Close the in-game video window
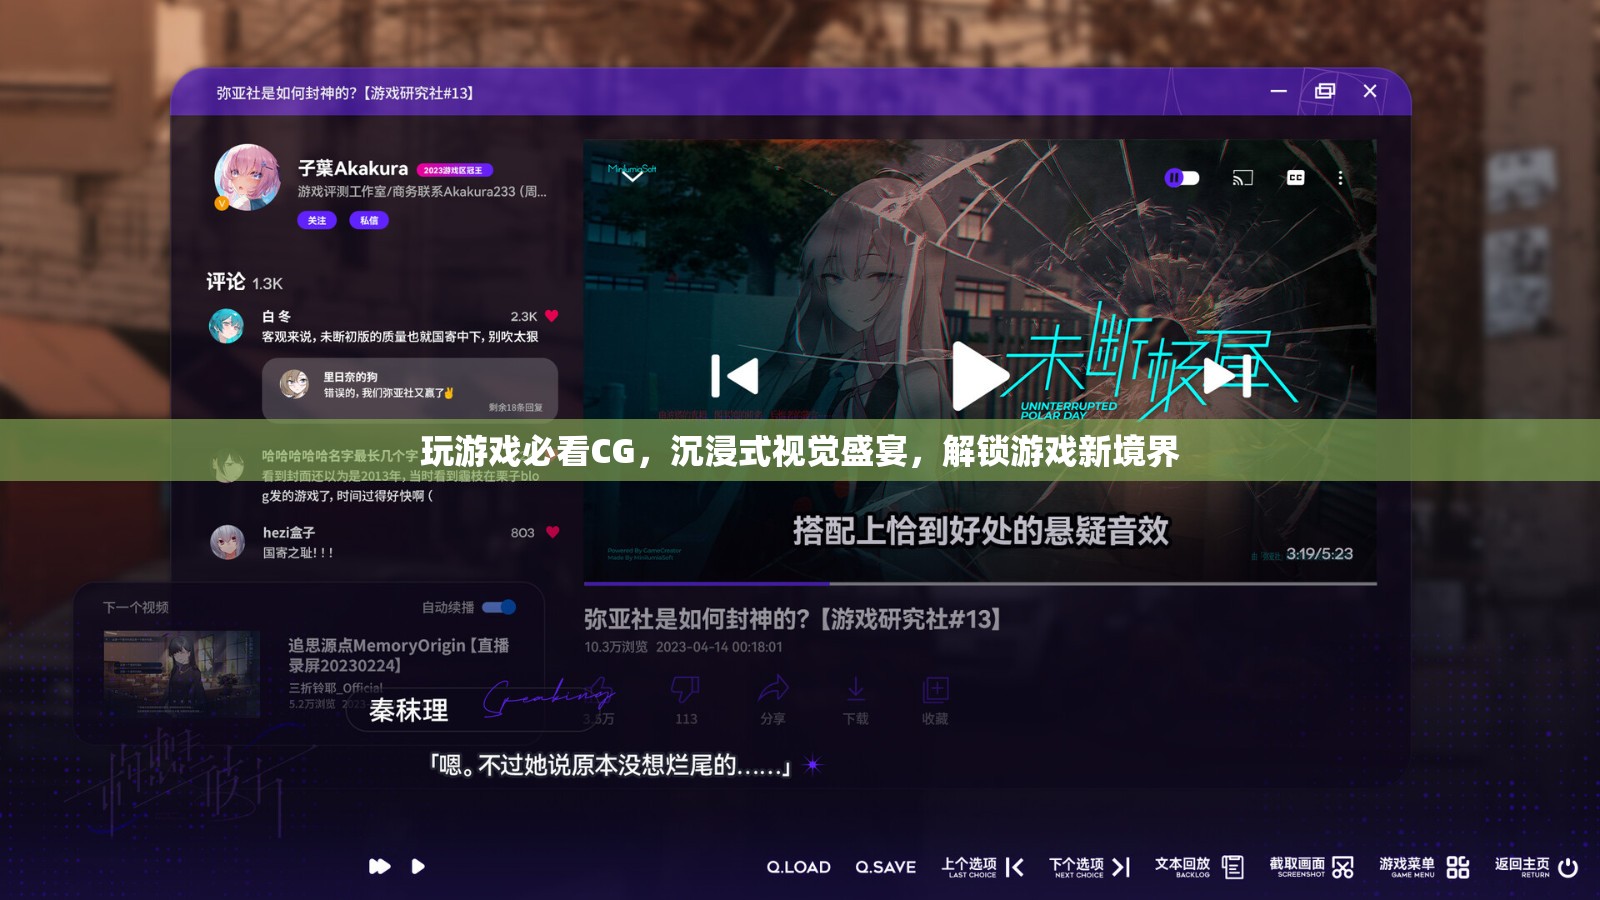This screenshot has width=1600, height=900. tap(1370, 91)
